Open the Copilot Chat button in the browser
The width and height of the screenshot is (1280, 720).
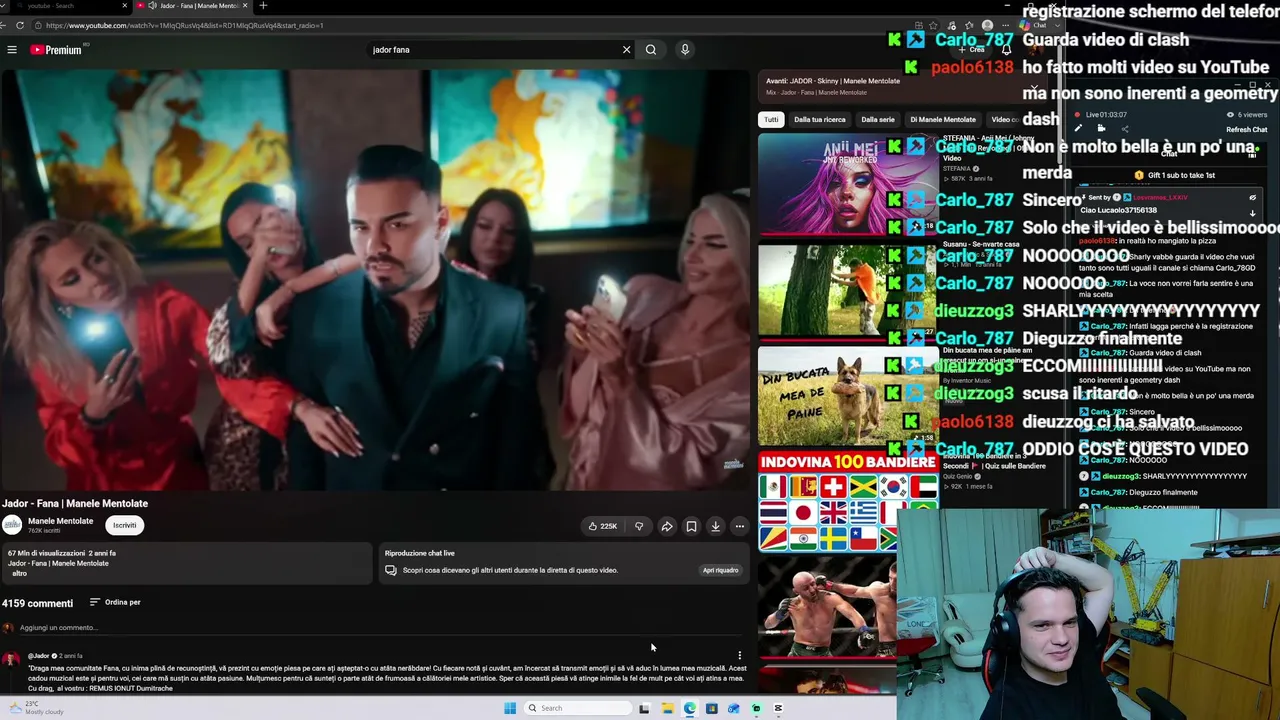[x=1032, y=25]
